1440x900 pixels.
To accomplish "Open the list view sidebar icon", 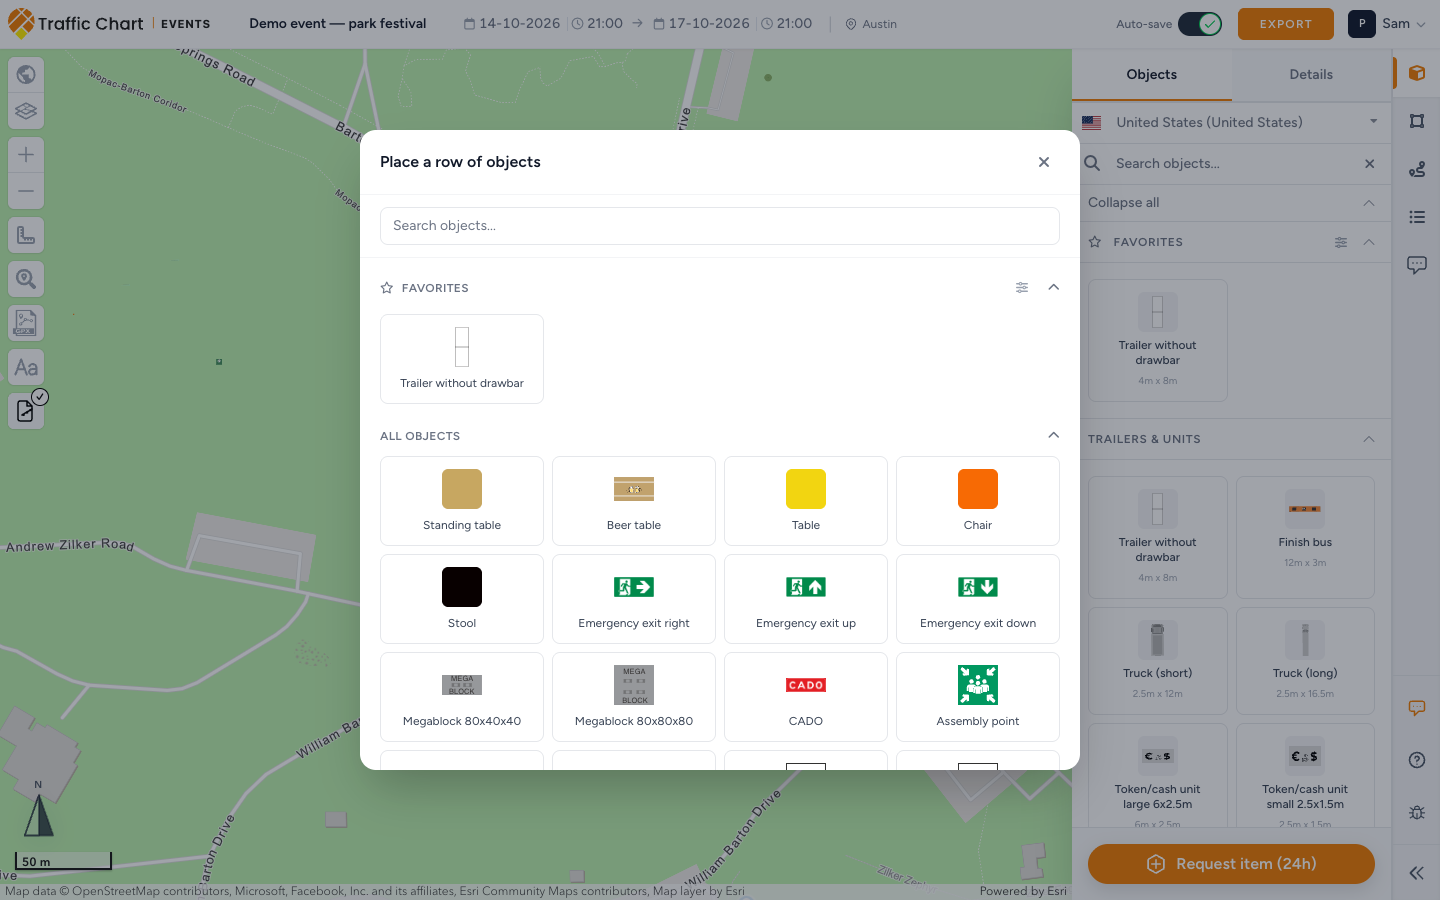I will coord(1417,217).
